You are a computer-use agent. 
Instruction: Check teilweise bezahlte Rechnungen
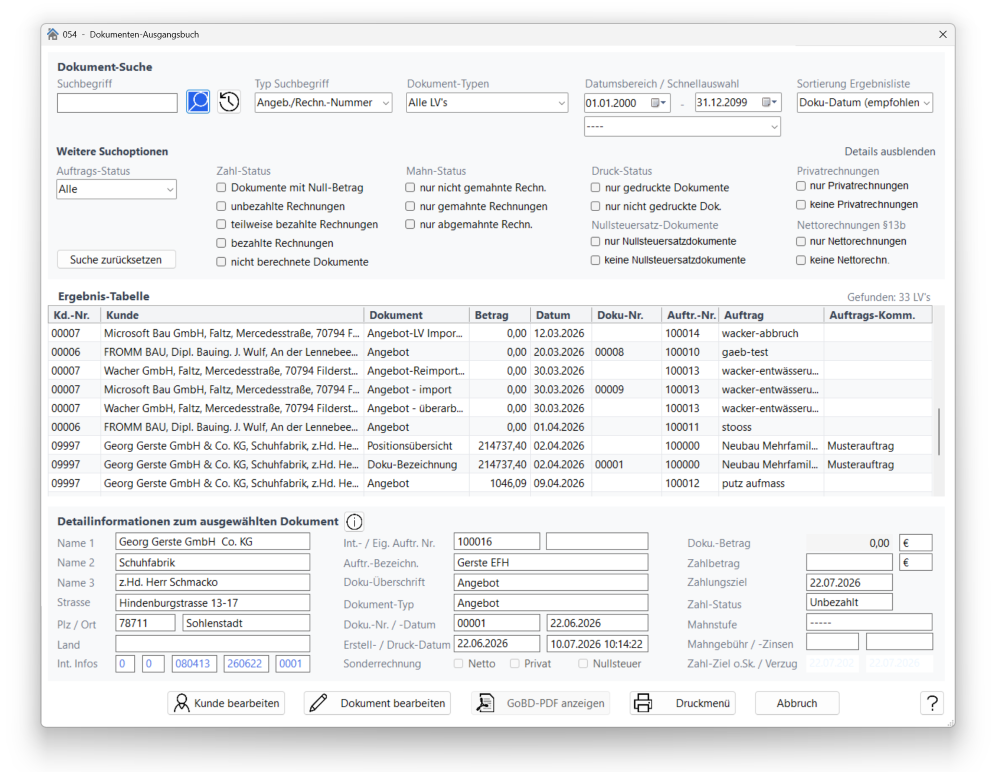click(x=221, y=225)
